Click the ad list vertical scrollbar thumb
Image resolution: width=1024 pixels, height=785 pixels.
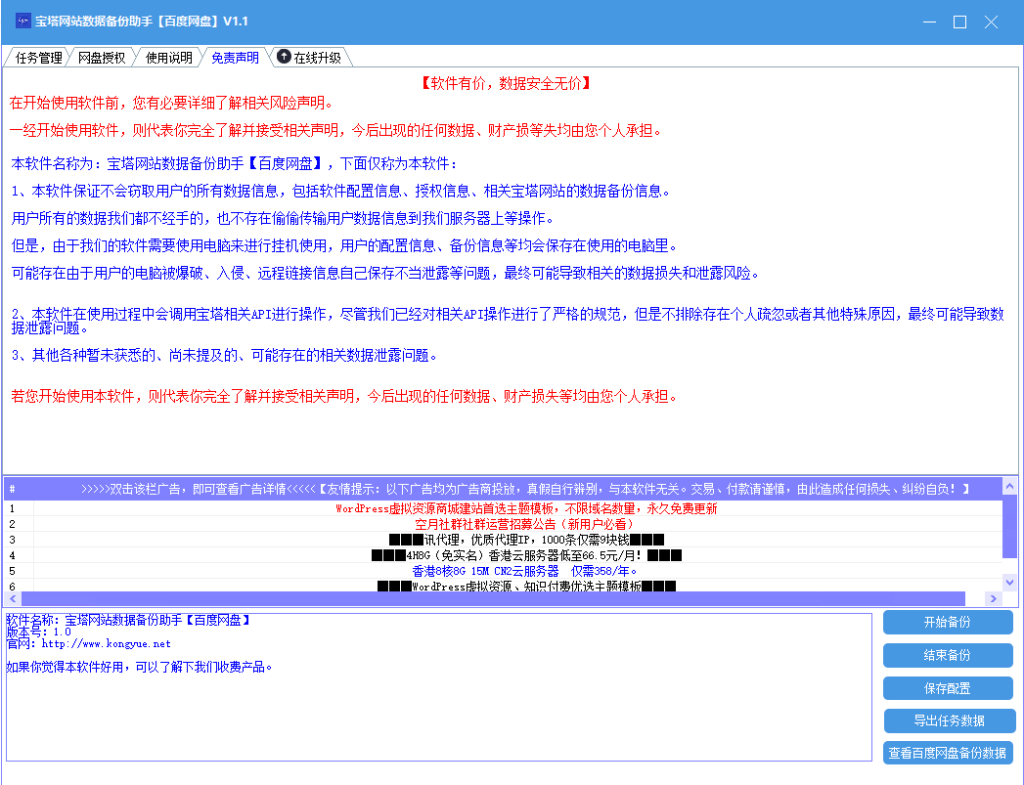click(1009, 526)
